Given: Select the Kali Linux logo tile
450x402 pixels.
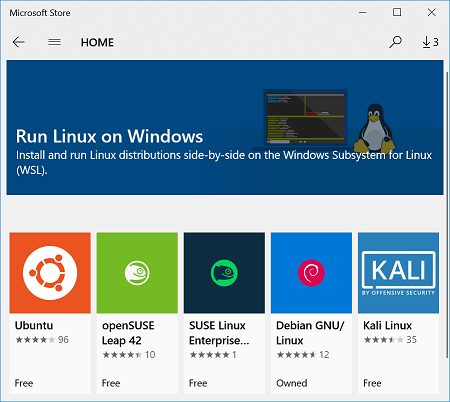Looking at the screenshot, I should point(398,273).
